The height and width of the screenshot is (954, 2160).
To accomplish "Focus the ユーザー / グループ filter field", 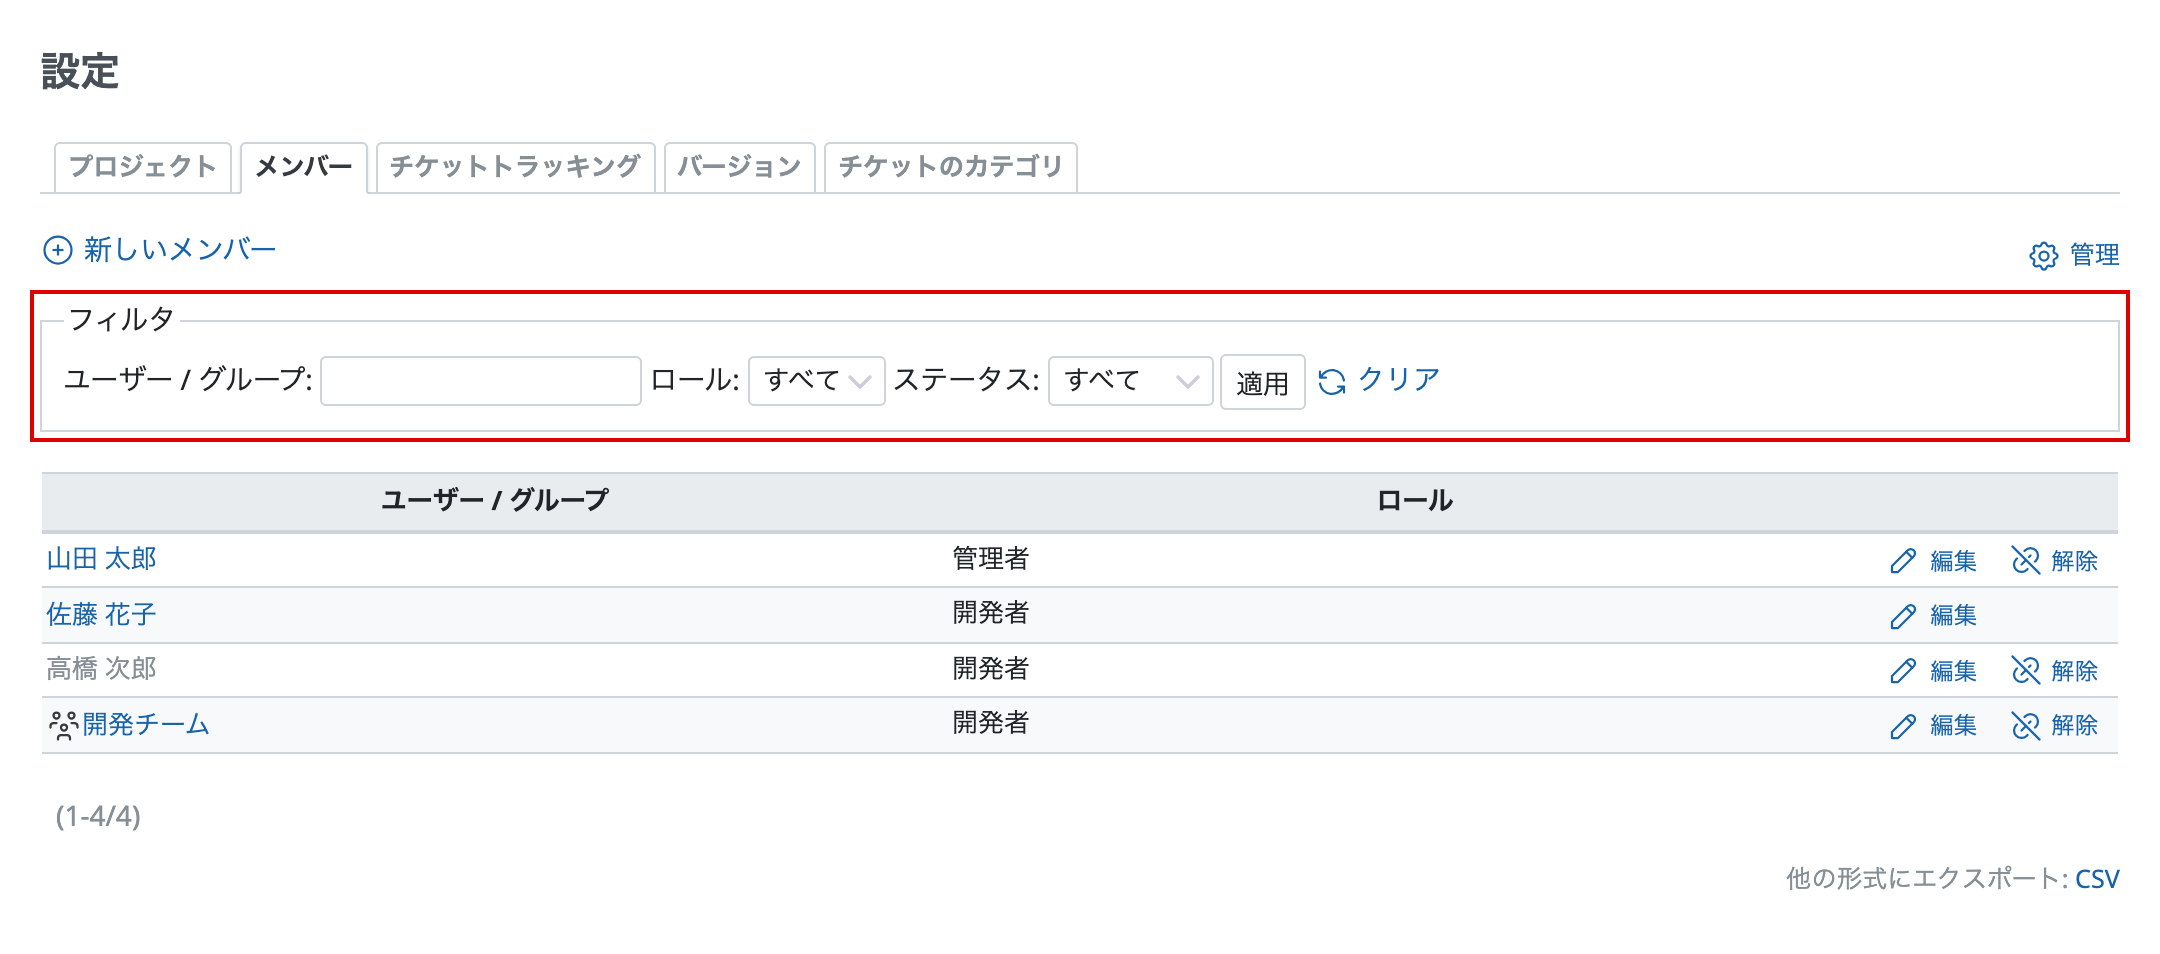I will (481, 381).
